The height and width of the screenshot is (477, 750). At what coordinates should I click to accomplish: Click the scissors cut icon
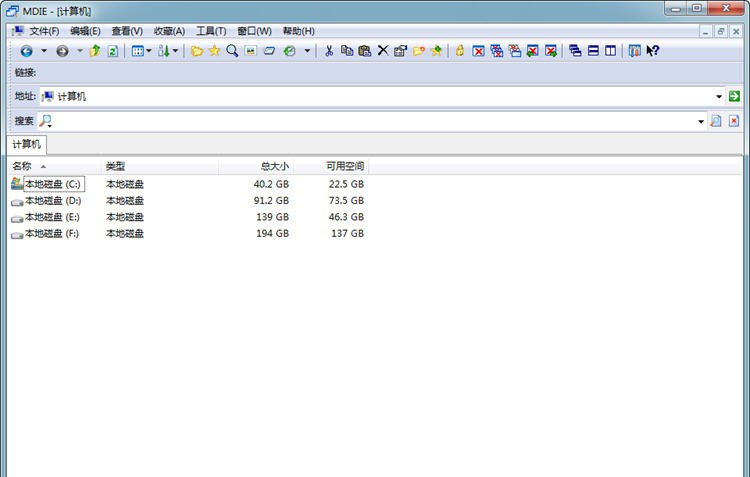[x=328, y=51]
